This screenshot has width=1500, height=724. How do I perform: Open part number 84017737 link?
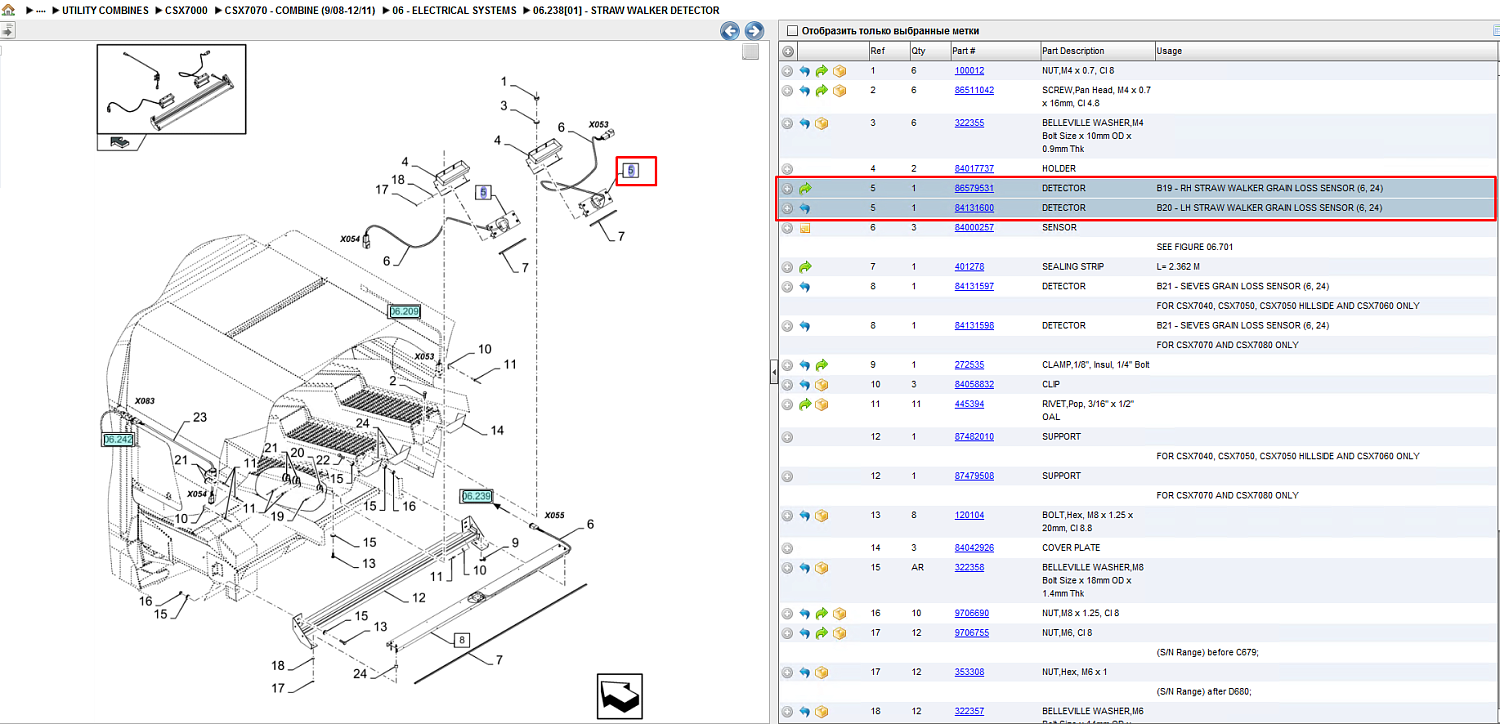click(x=974, y=169)
